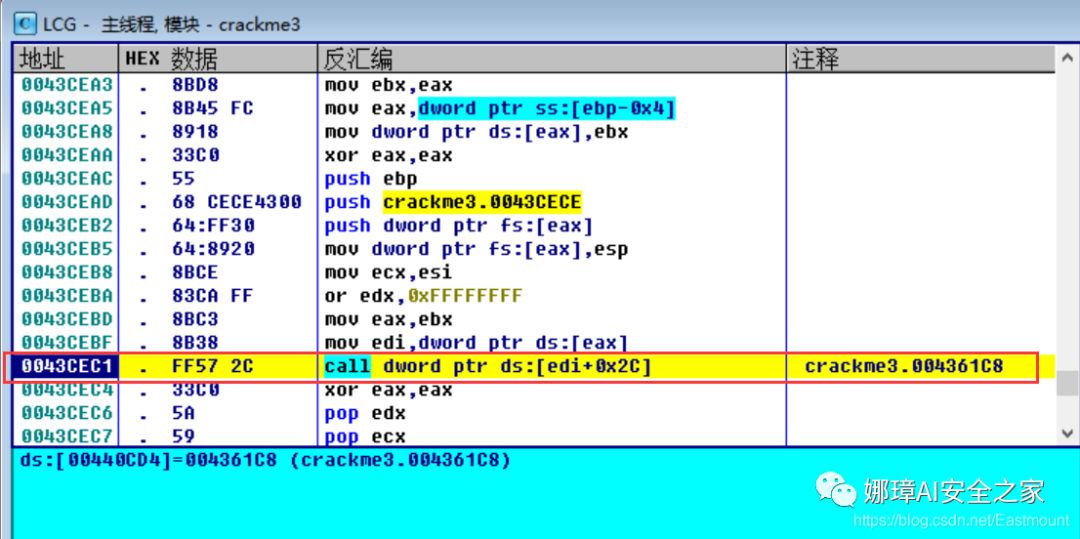Click hex bytes FF57 2C
This screenshot has height=539, width=1080.
pos(213,367)
